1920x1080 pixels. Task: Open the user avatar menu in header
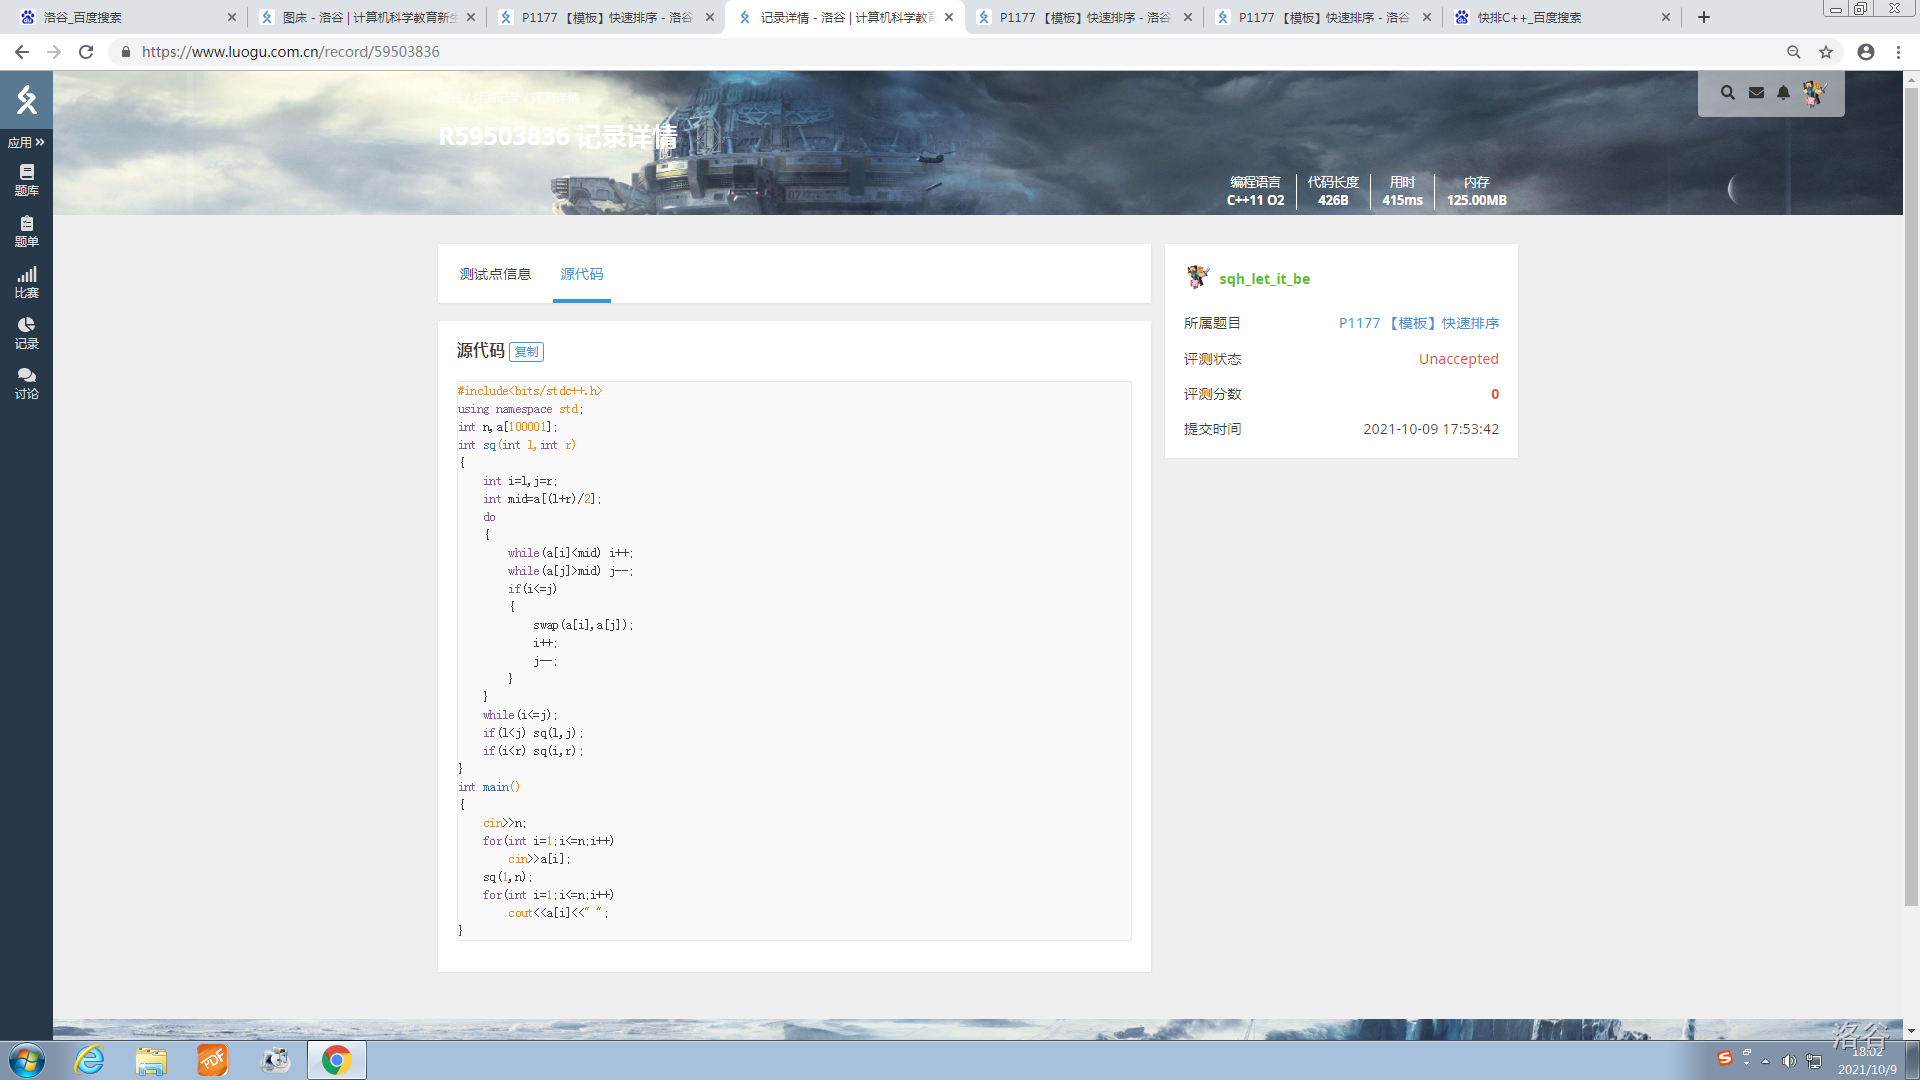pyautogui.click(x=1814, y=93)
